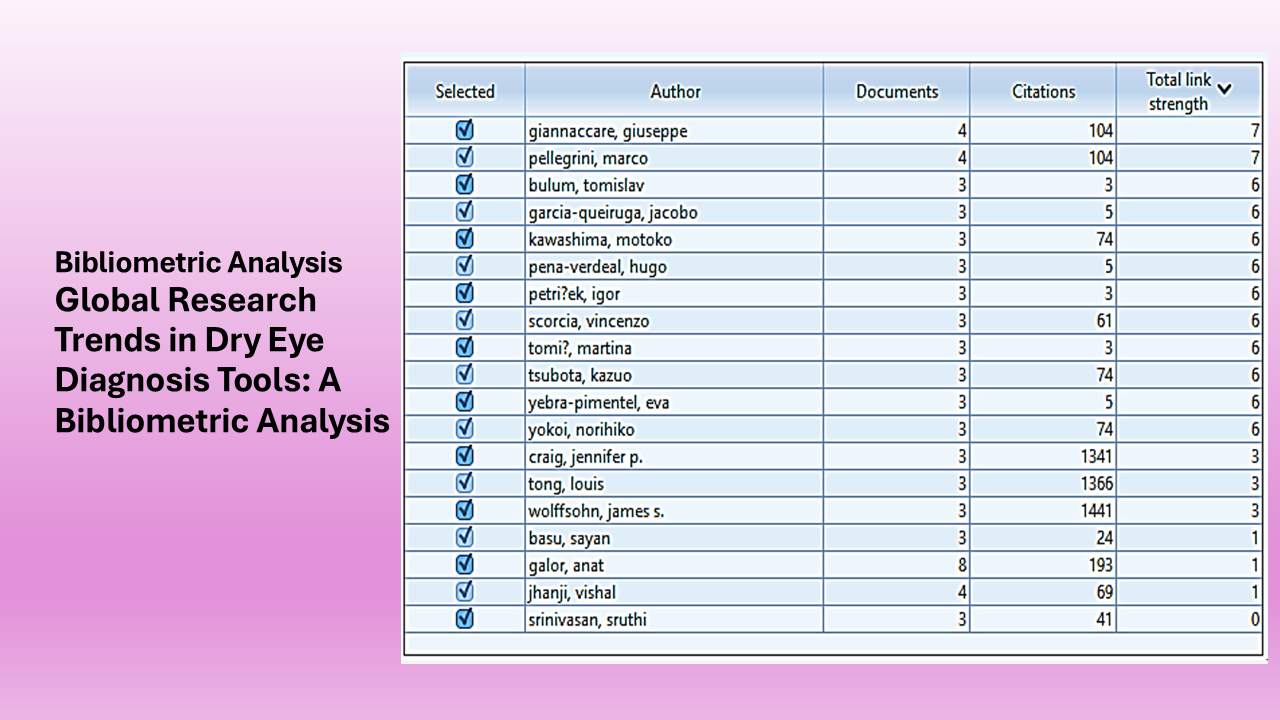The image size is (1280, 720).
Task: Uncheck the checkbox for giannaccare, giuseppe
Action: (464, 131)
